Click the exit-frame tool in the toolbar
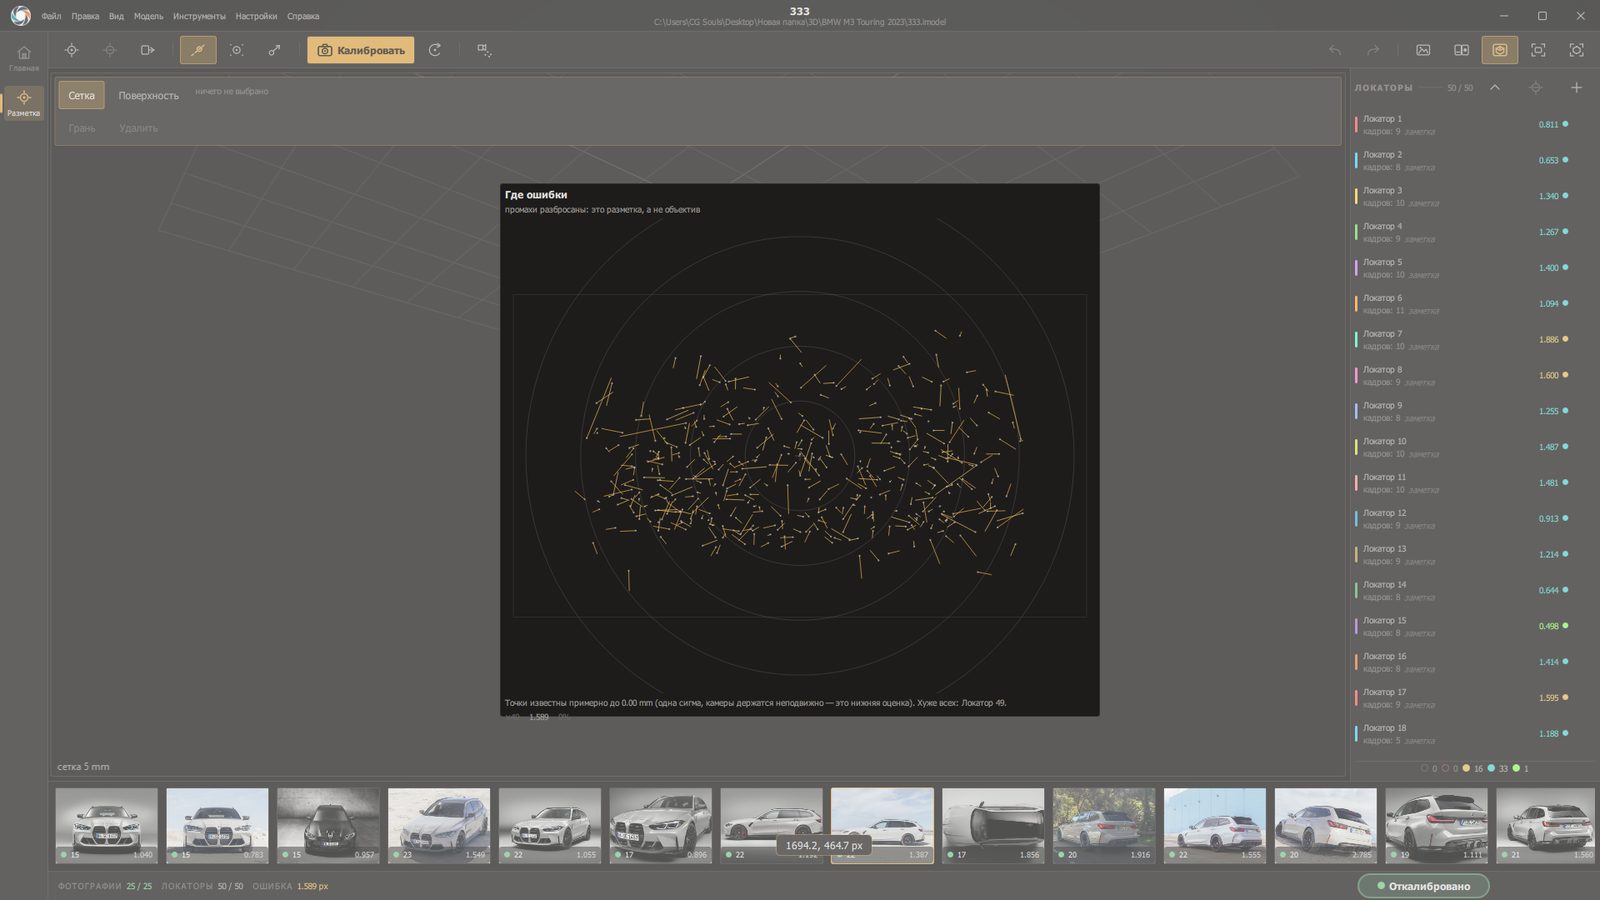Image resolution: width=1600 pixels, height=900 pixels. 148,50
